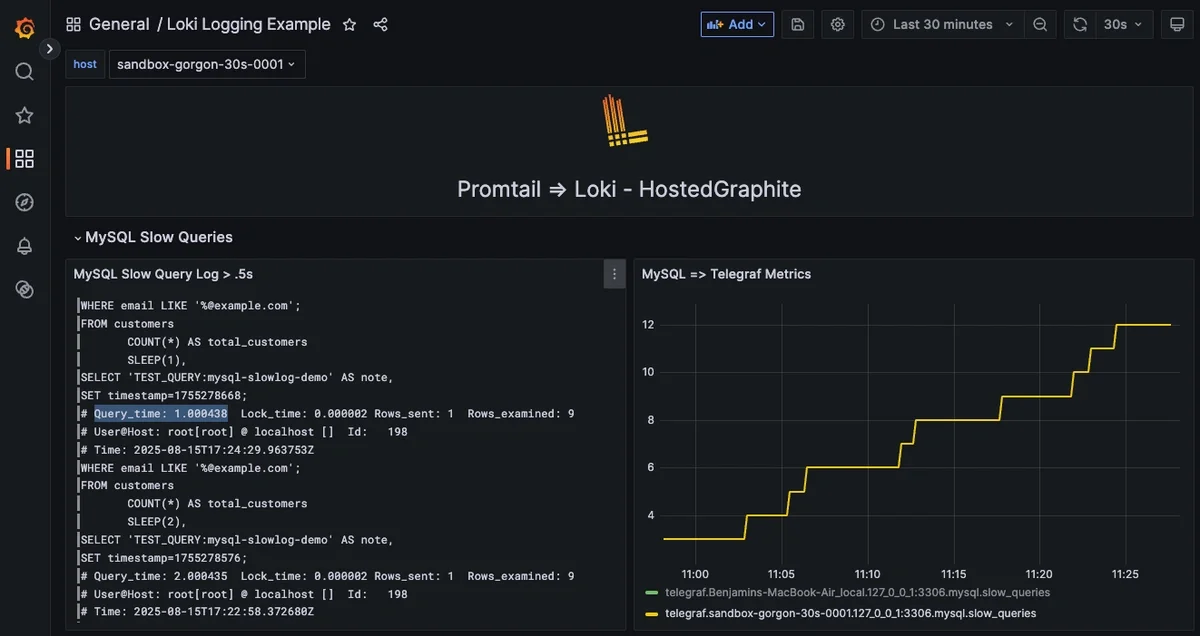
Task: Refresh the dashboard now
Action: click(1080, 24)
